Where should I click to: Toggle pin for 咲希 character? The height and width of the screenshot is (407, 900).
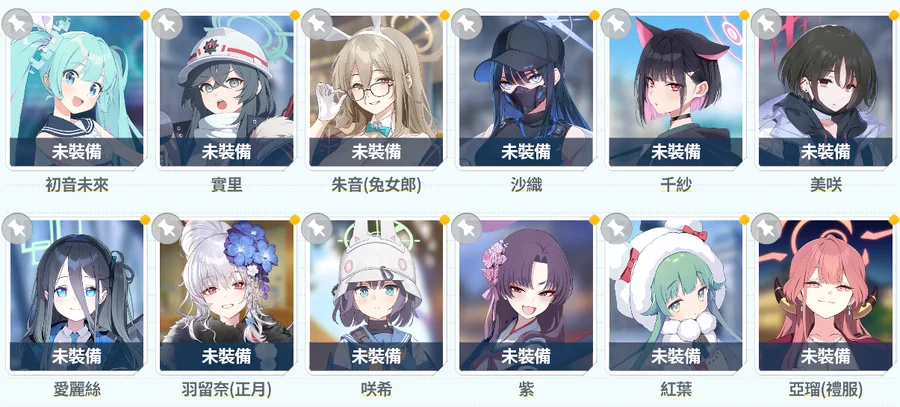click(x=317, y=228)
